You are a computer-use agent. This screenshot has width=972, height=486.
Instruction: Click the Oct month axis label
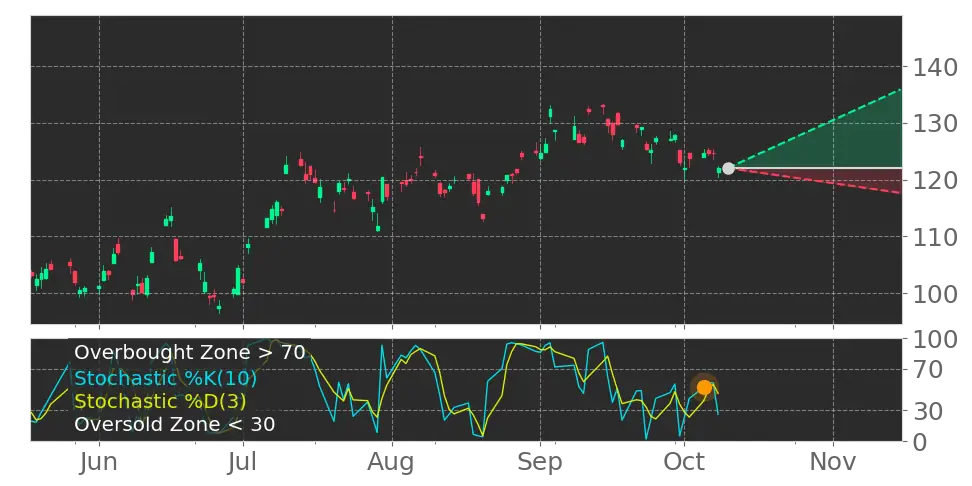[684, 462]
